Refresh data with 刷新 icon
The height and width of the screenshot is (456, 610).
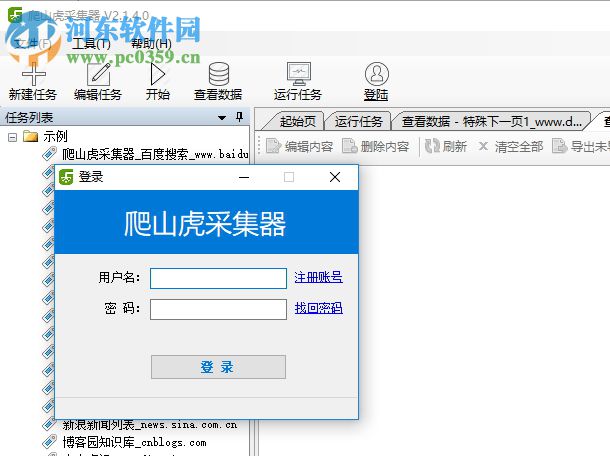[432, 146]
